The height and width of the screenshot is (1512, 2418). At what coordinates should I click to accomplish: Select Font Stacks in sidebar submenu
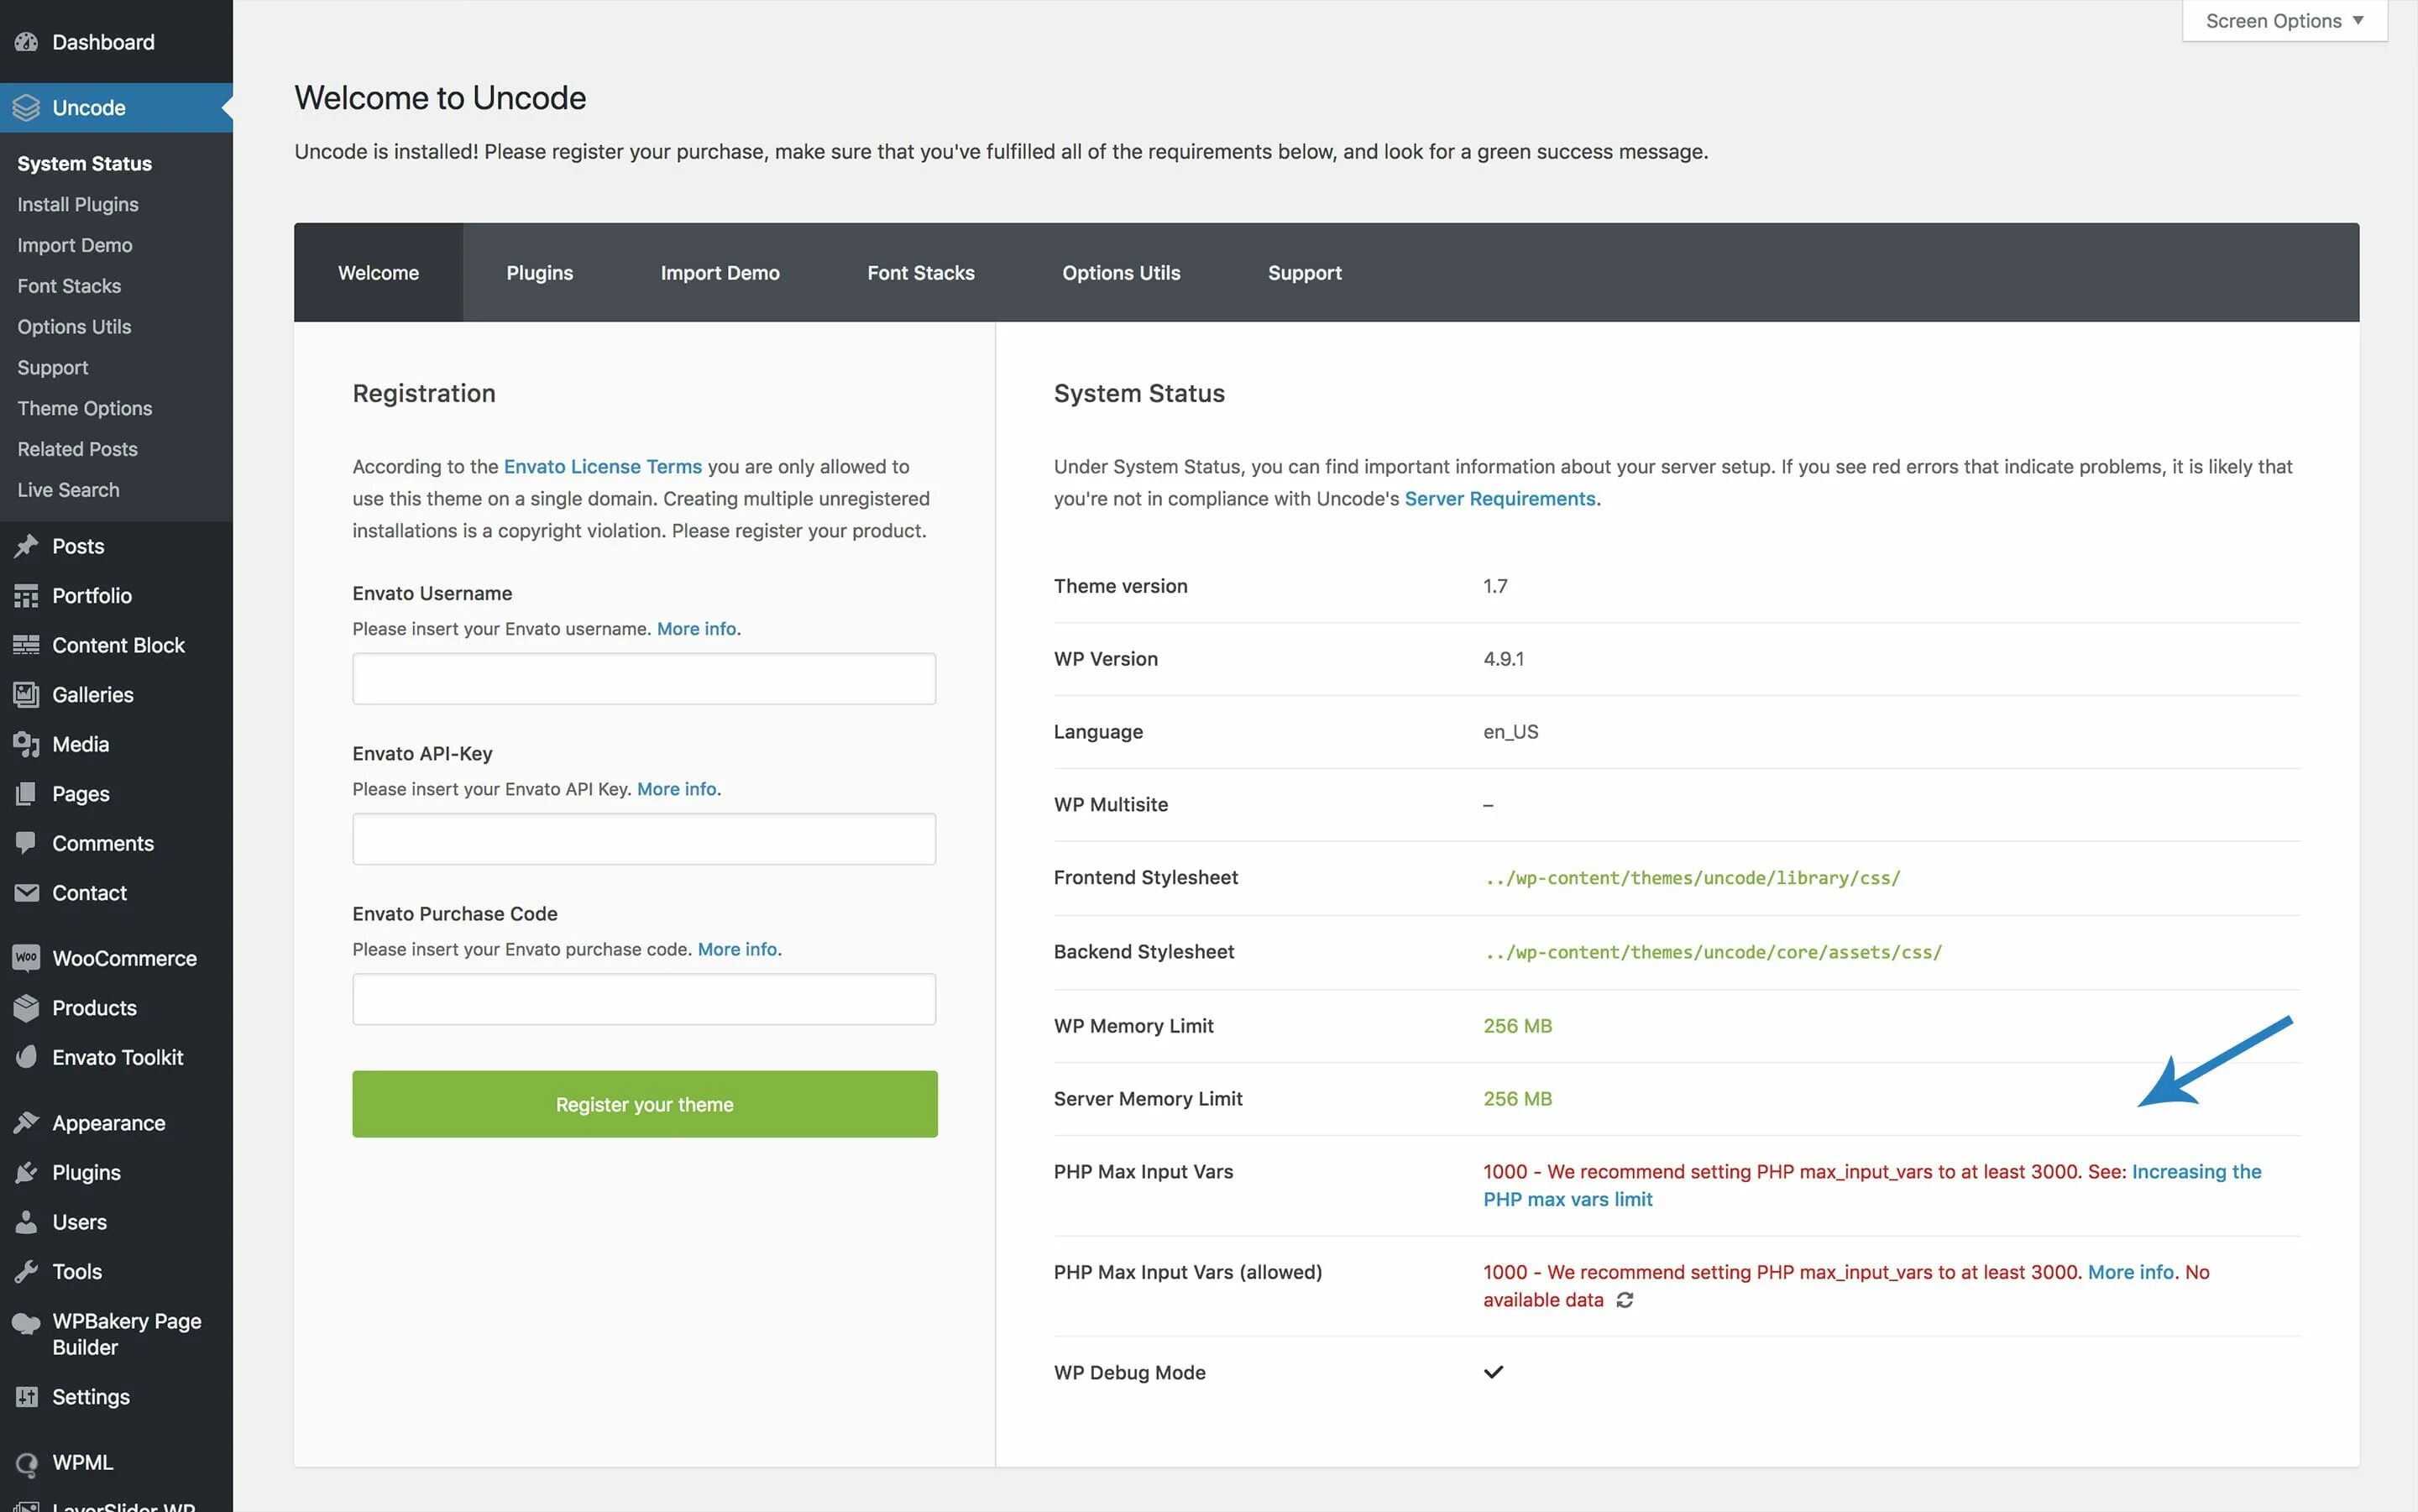click(69, 286)
